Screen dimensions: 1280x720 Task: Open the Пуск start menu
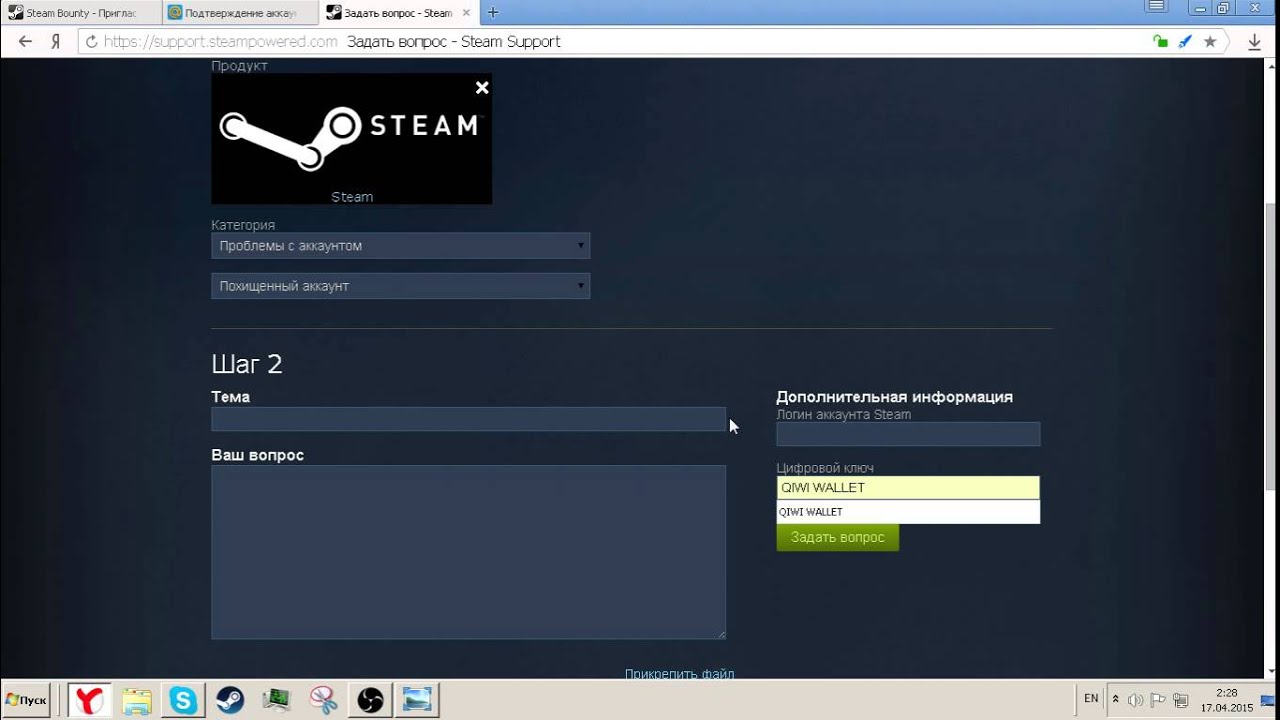26,700
